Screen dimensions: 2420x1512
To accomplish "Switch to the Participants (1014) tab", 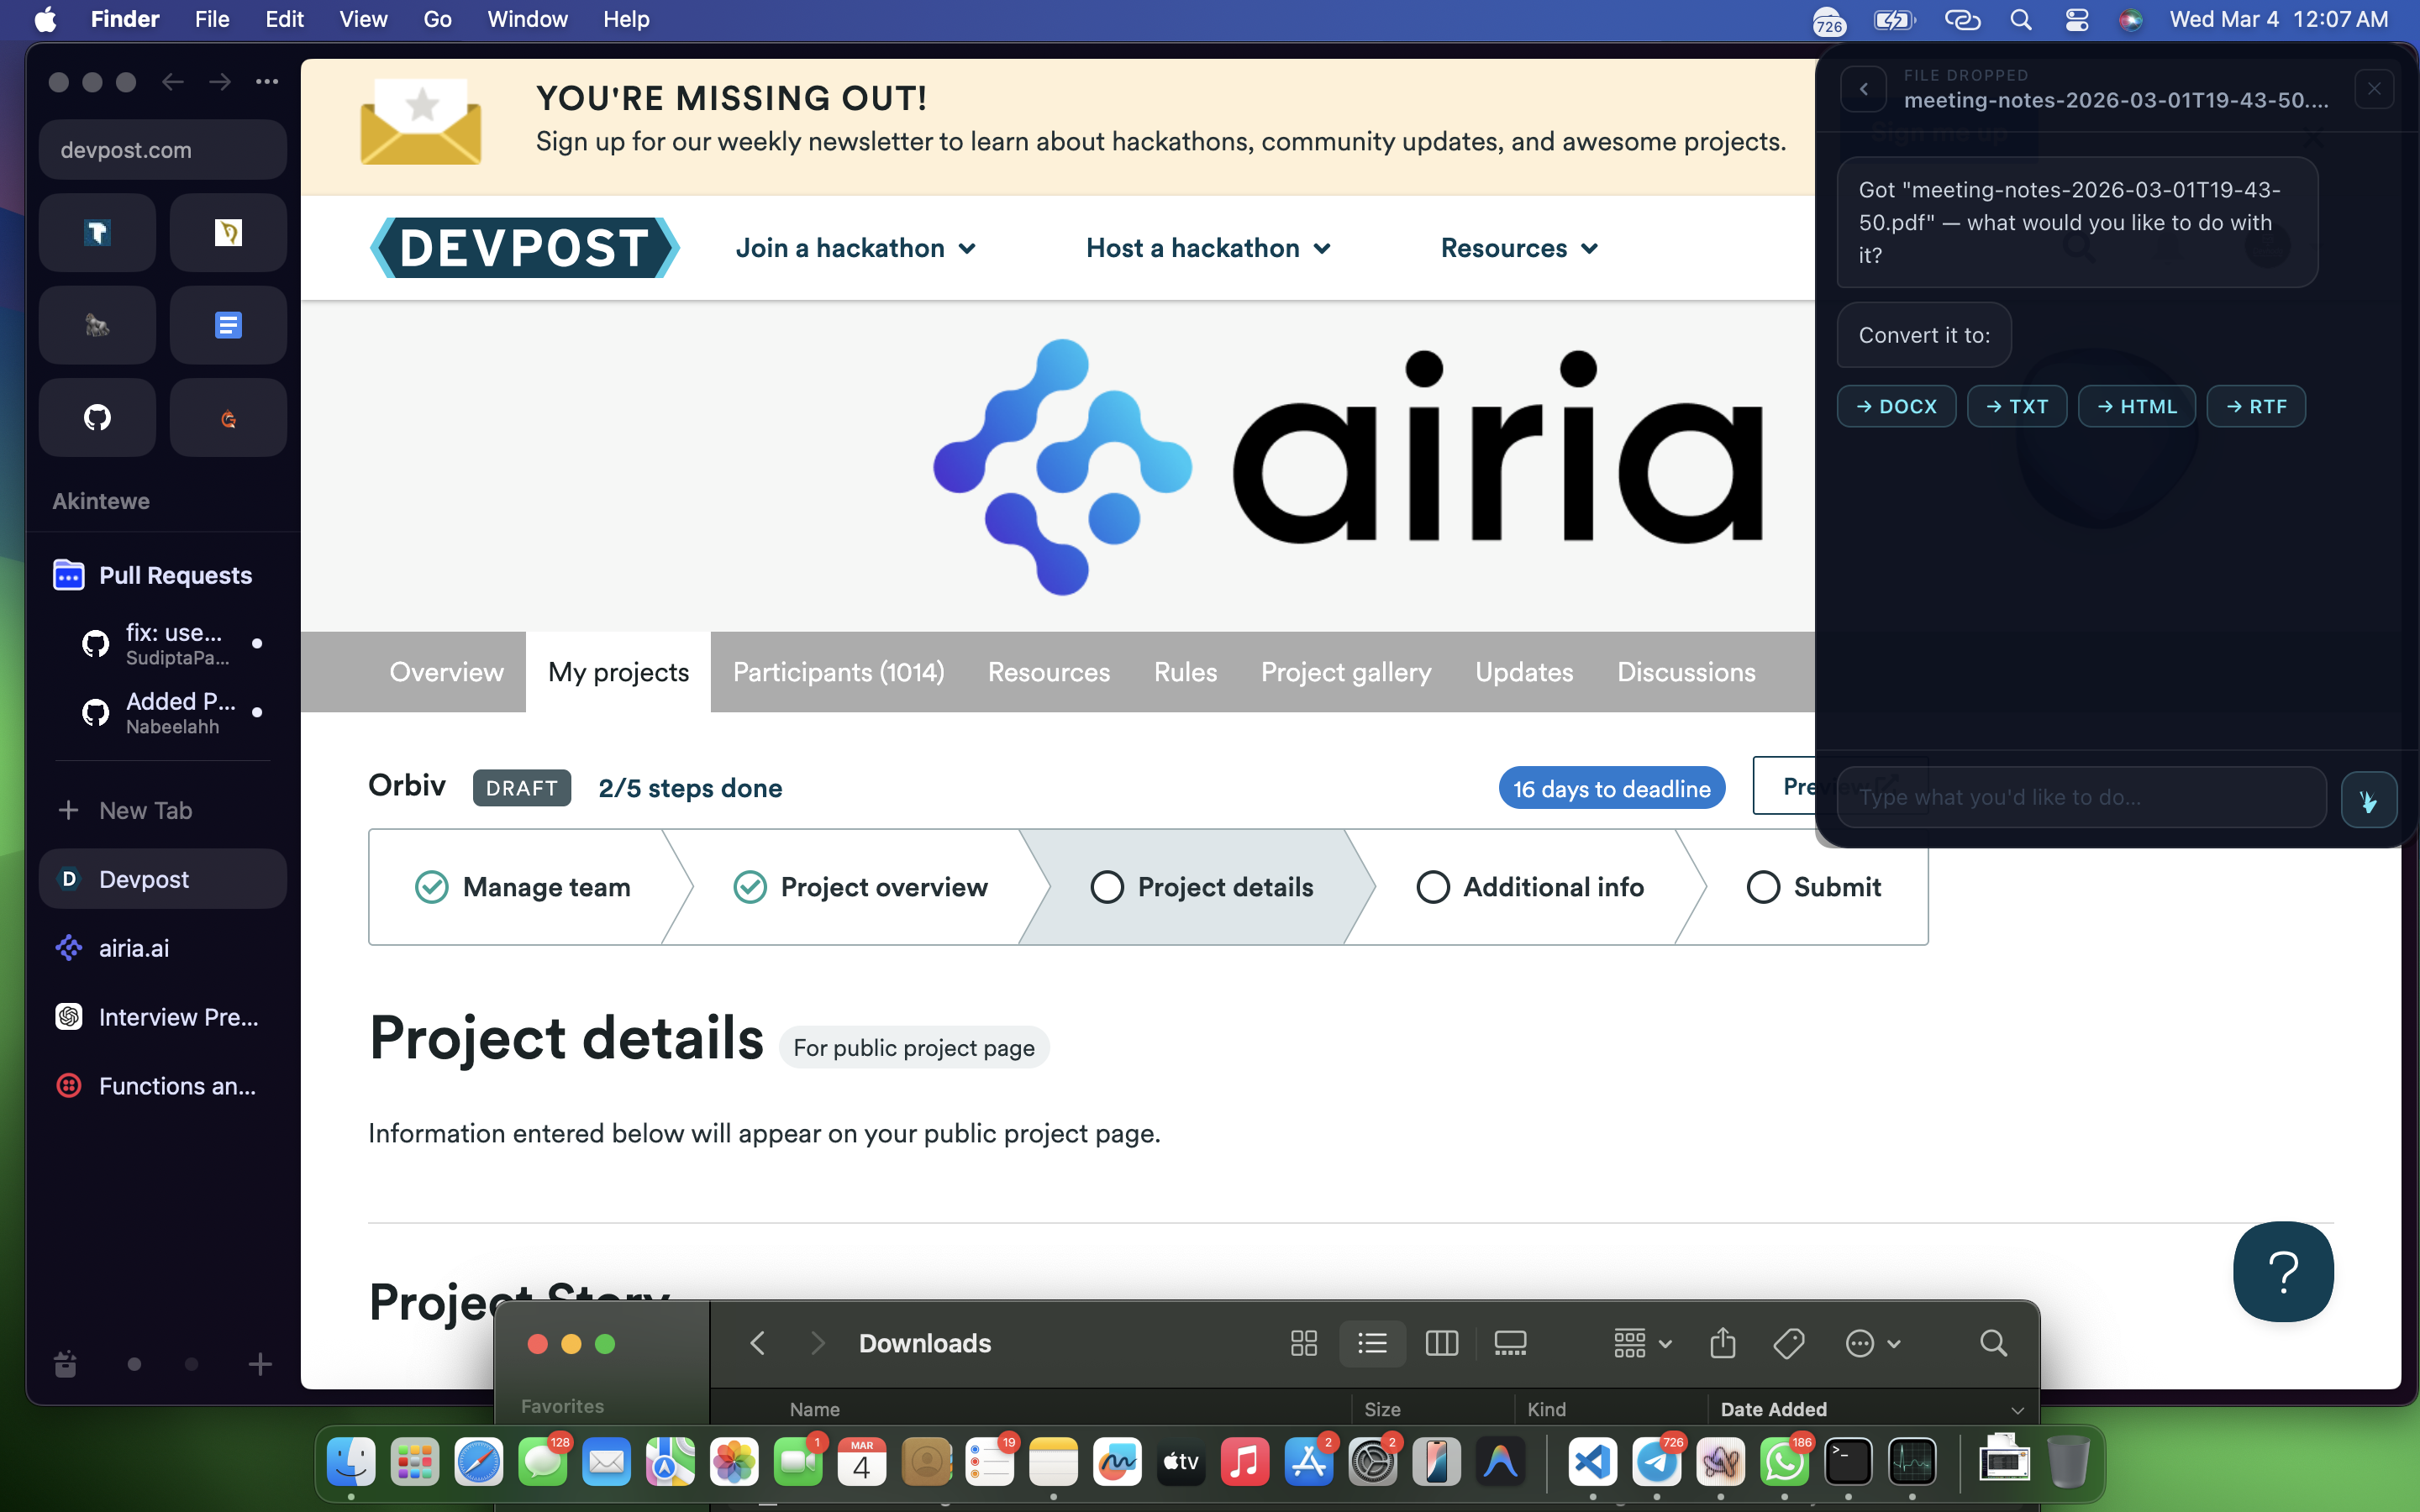I will 838,672.
